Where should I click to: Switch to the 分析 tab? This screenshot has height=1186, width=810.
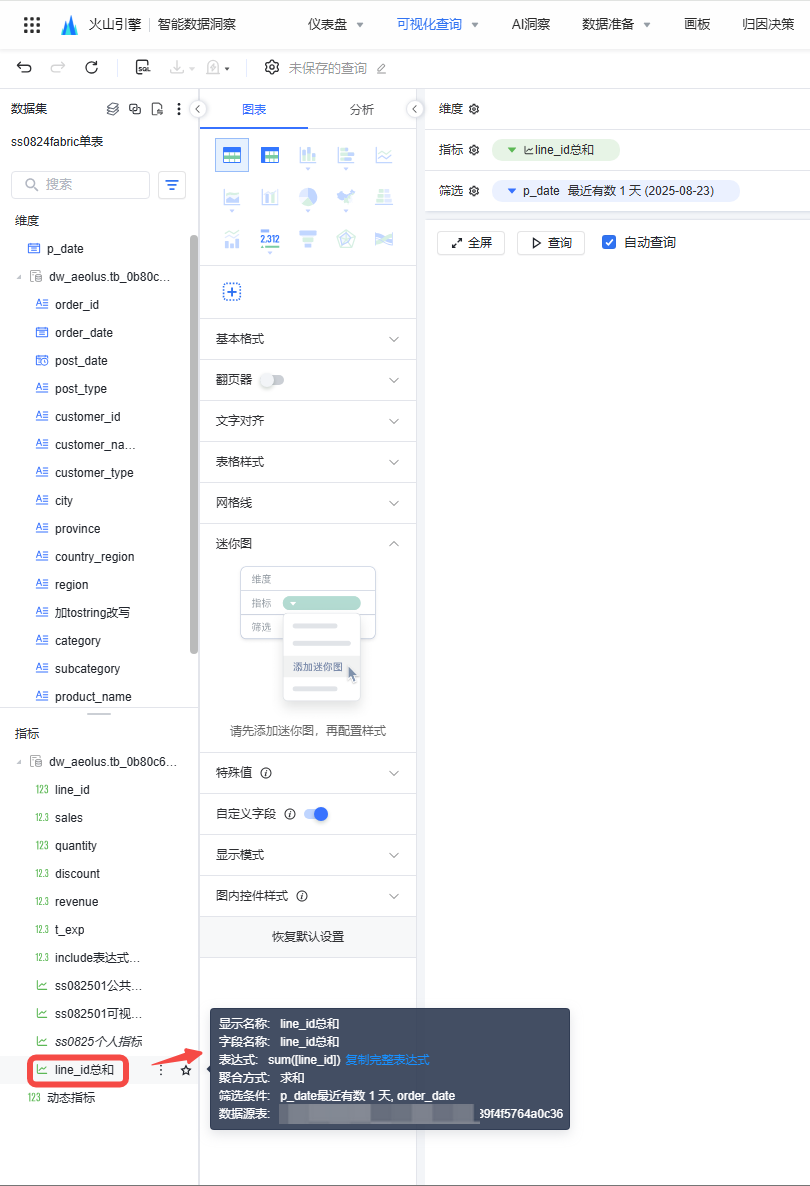click(361, 110)
